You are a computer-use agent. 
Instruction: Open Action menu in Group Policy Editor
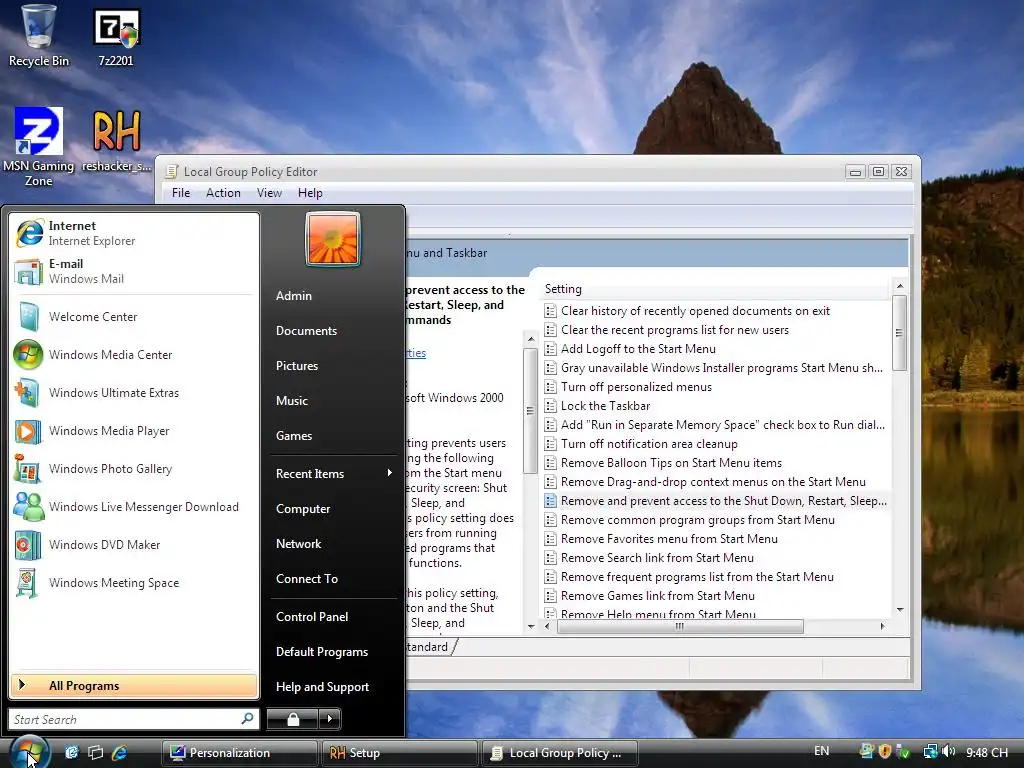click(x=223, y=193)
